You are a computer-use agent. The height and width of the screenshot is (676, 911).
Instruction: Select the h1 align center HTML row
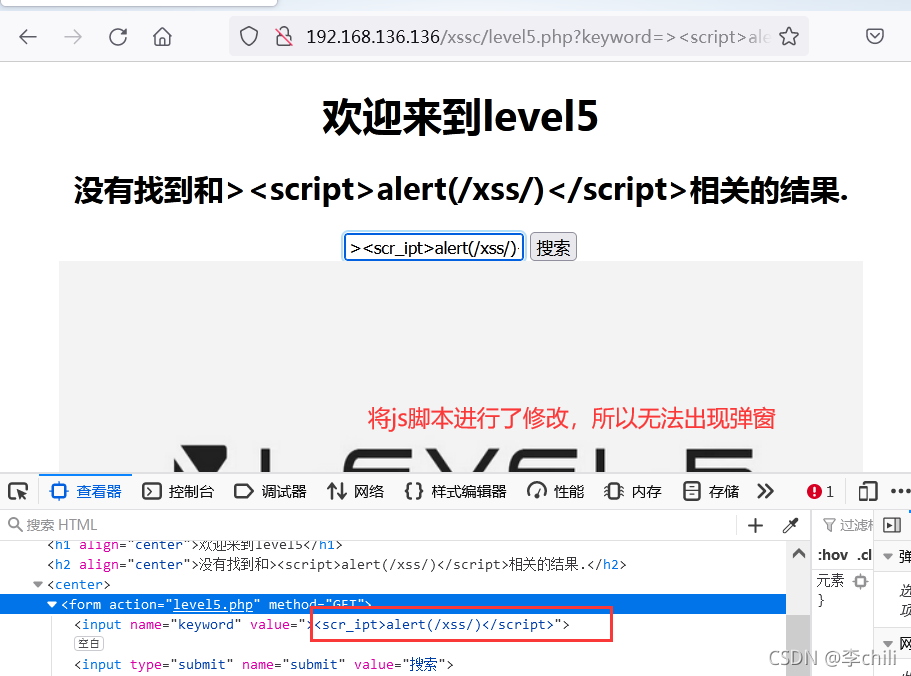pyautogui.click(x=393, y=545)
